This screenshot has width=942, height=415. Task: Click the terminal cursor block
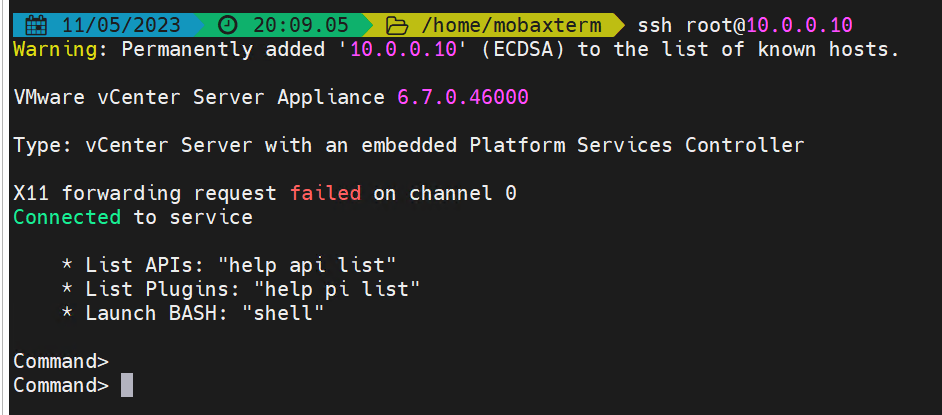[x=127, y=385]
